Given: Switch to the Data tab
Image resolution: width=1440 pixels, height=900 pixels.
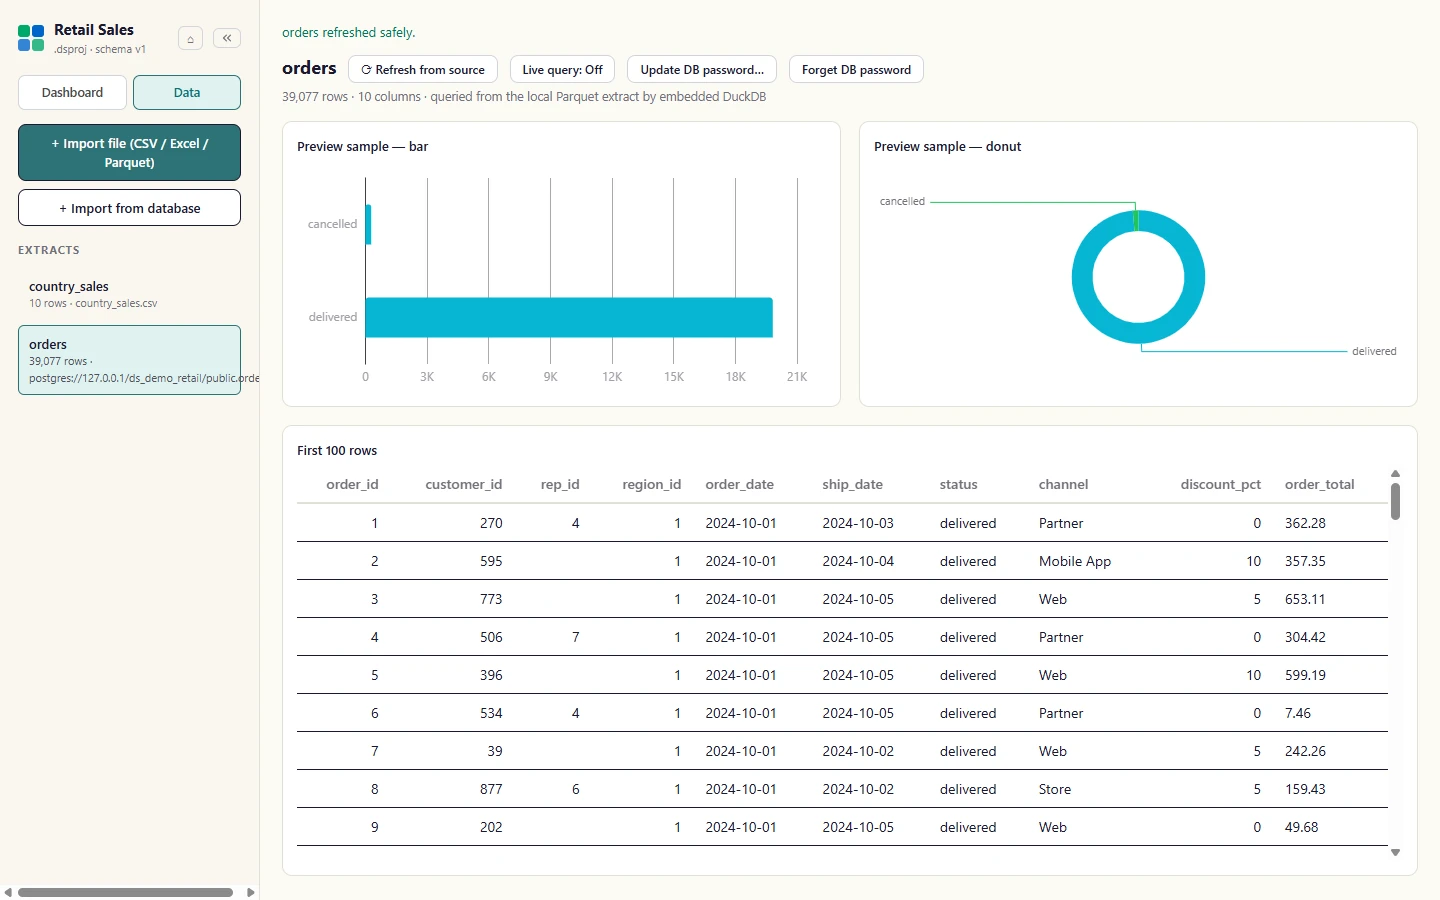Looking at the screenshot, I should tap(187, 92).
